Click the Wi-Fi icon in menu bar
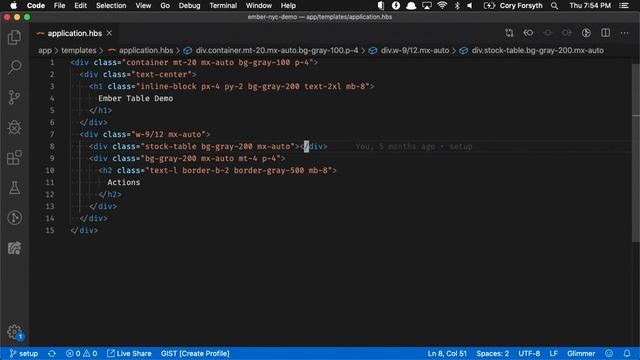640x360 pixels. click(x=442, y=6)
